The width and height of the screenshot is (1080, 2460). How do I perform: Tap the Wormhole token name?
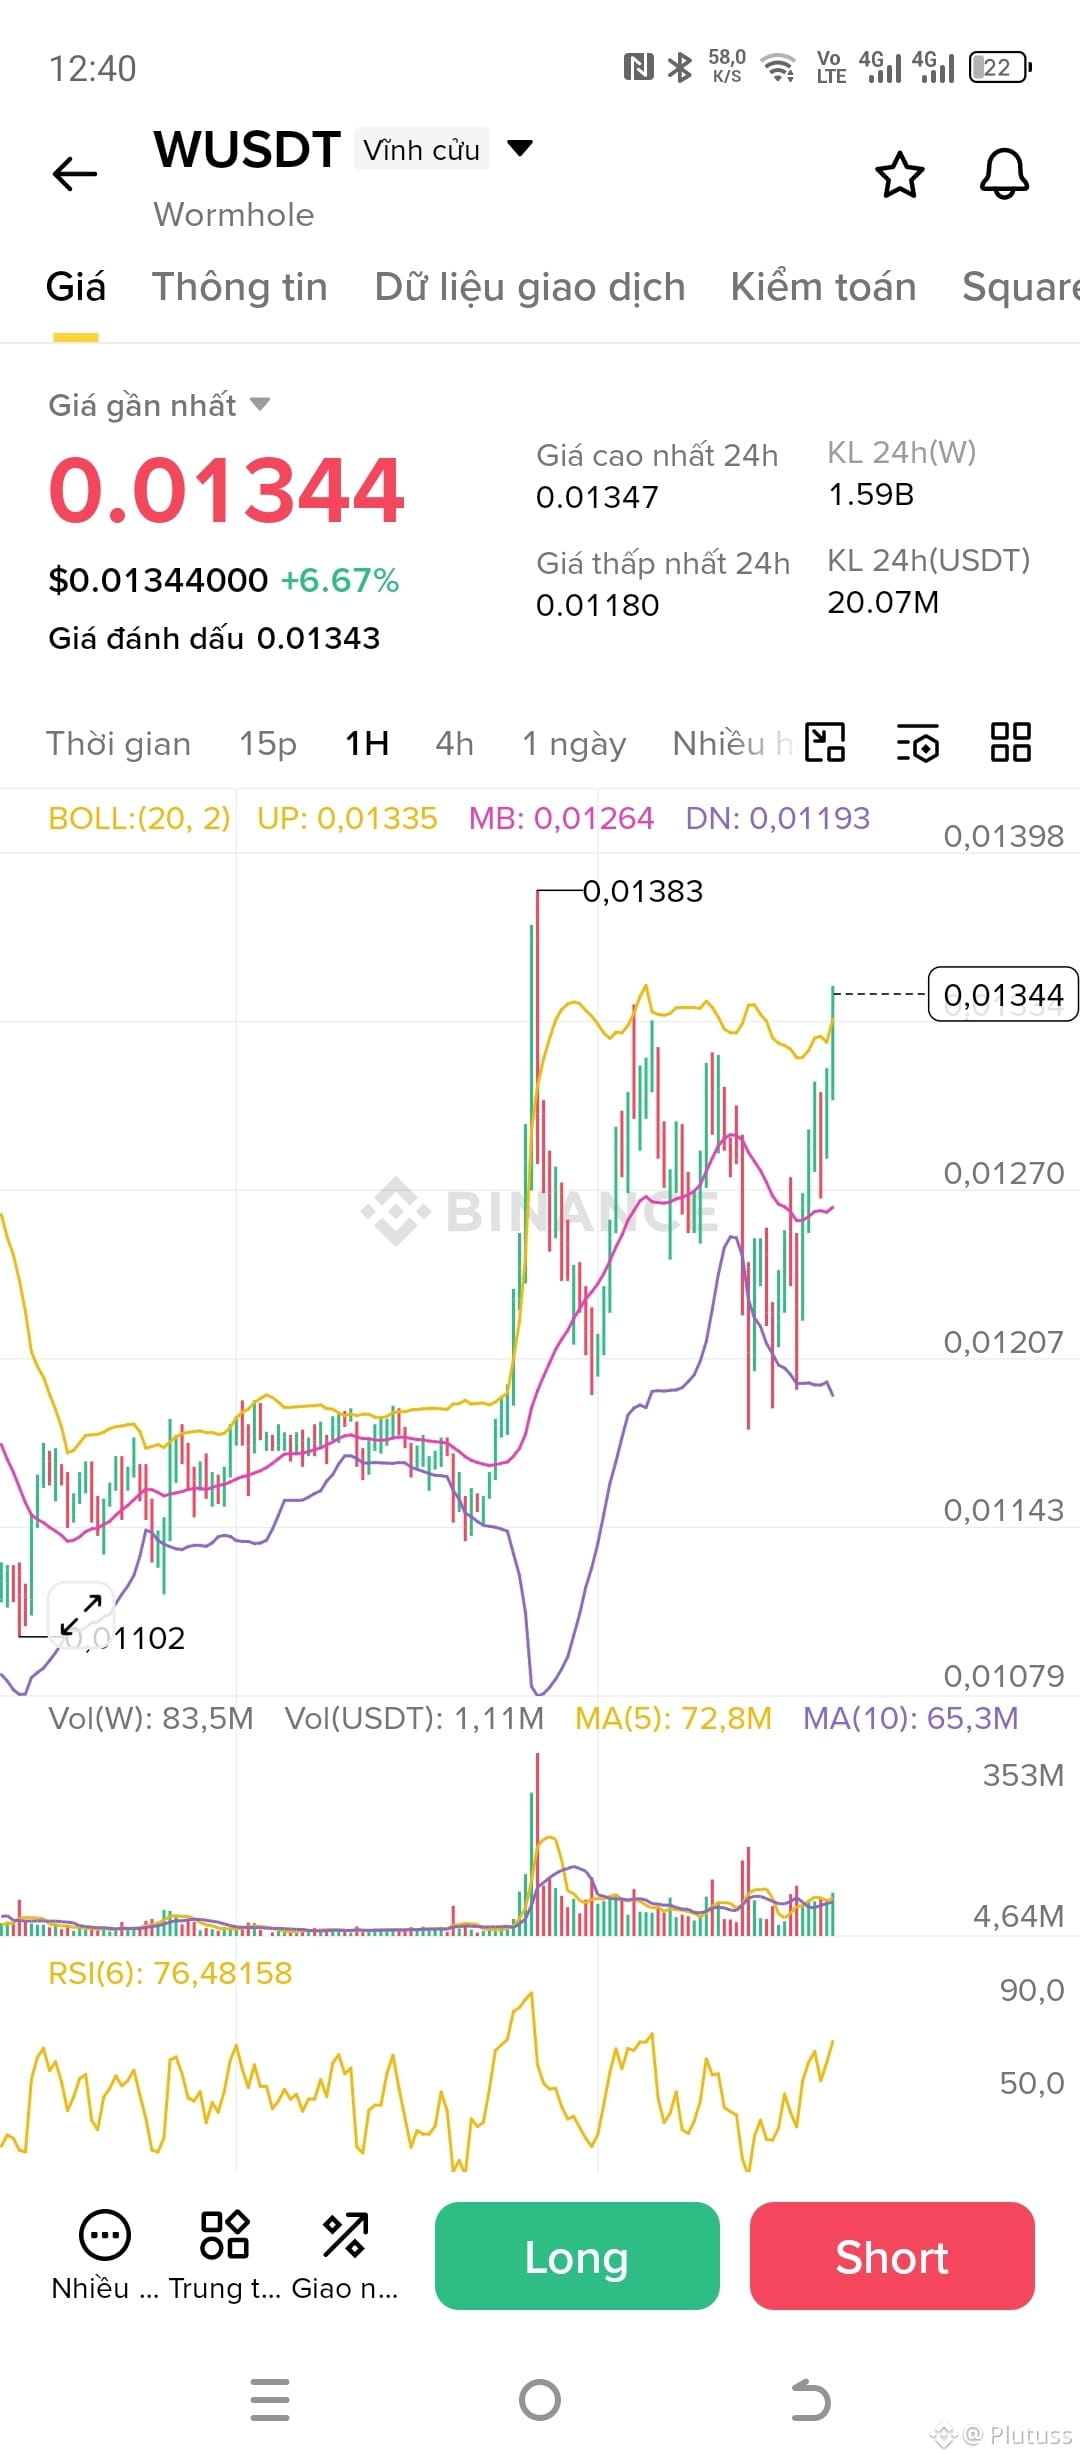234,215
